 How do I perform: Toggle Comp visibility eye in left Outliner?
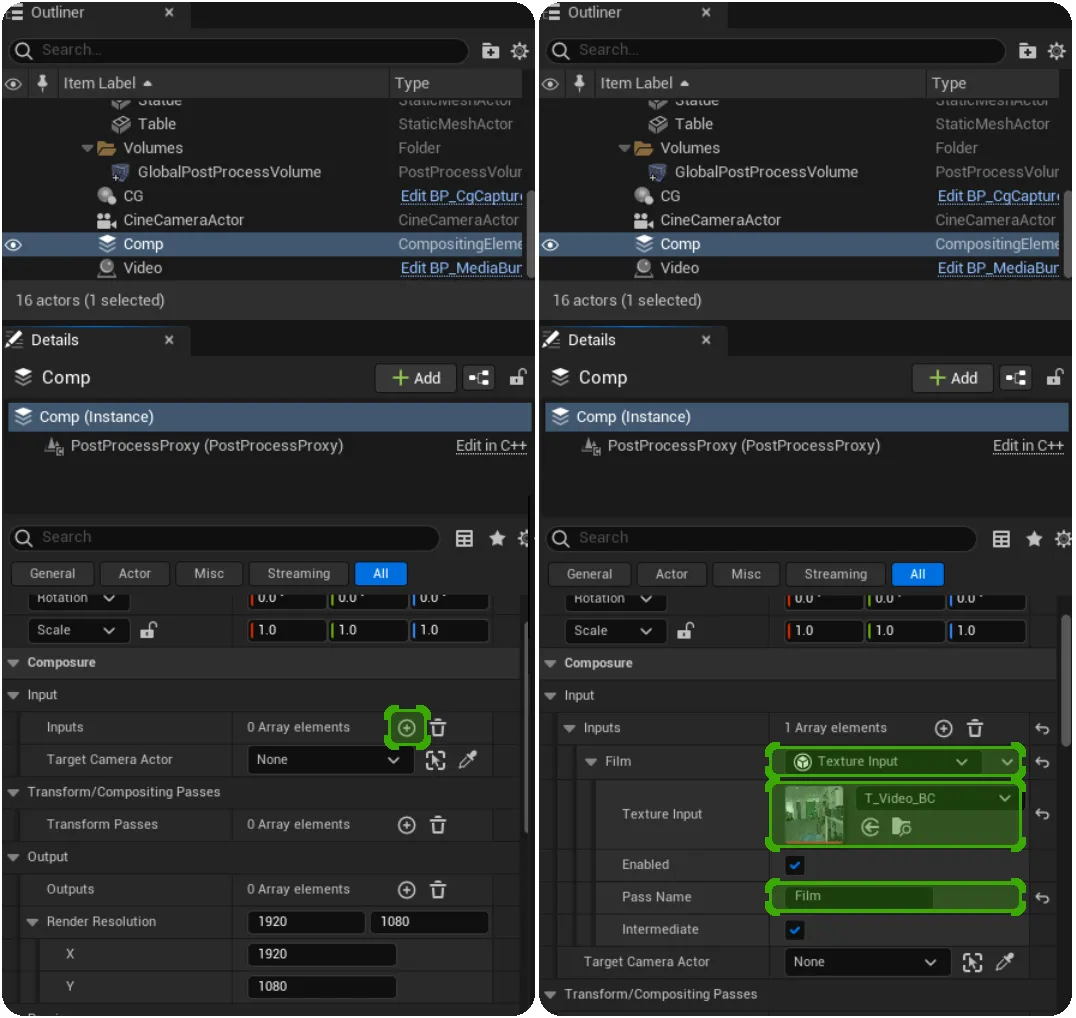[x=14, y=245]
